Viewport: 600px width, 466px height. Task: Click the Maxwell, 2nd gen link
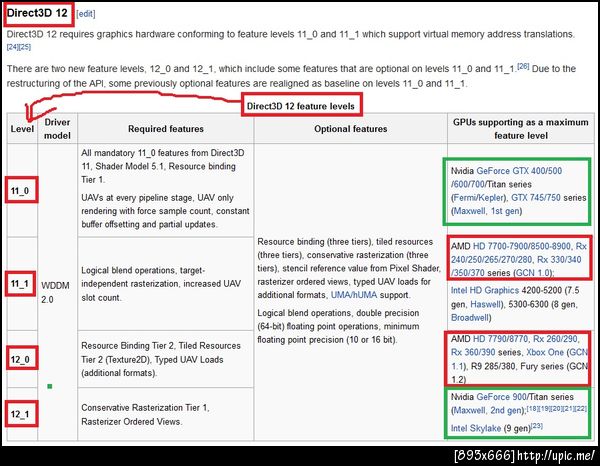point(488,411)
